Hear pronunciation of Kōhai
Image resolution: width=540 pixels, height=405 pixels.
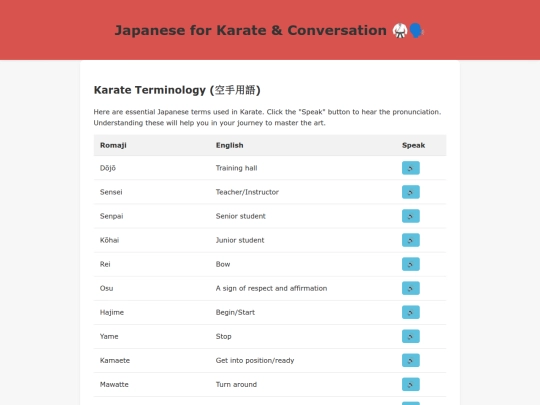point(411,240)
